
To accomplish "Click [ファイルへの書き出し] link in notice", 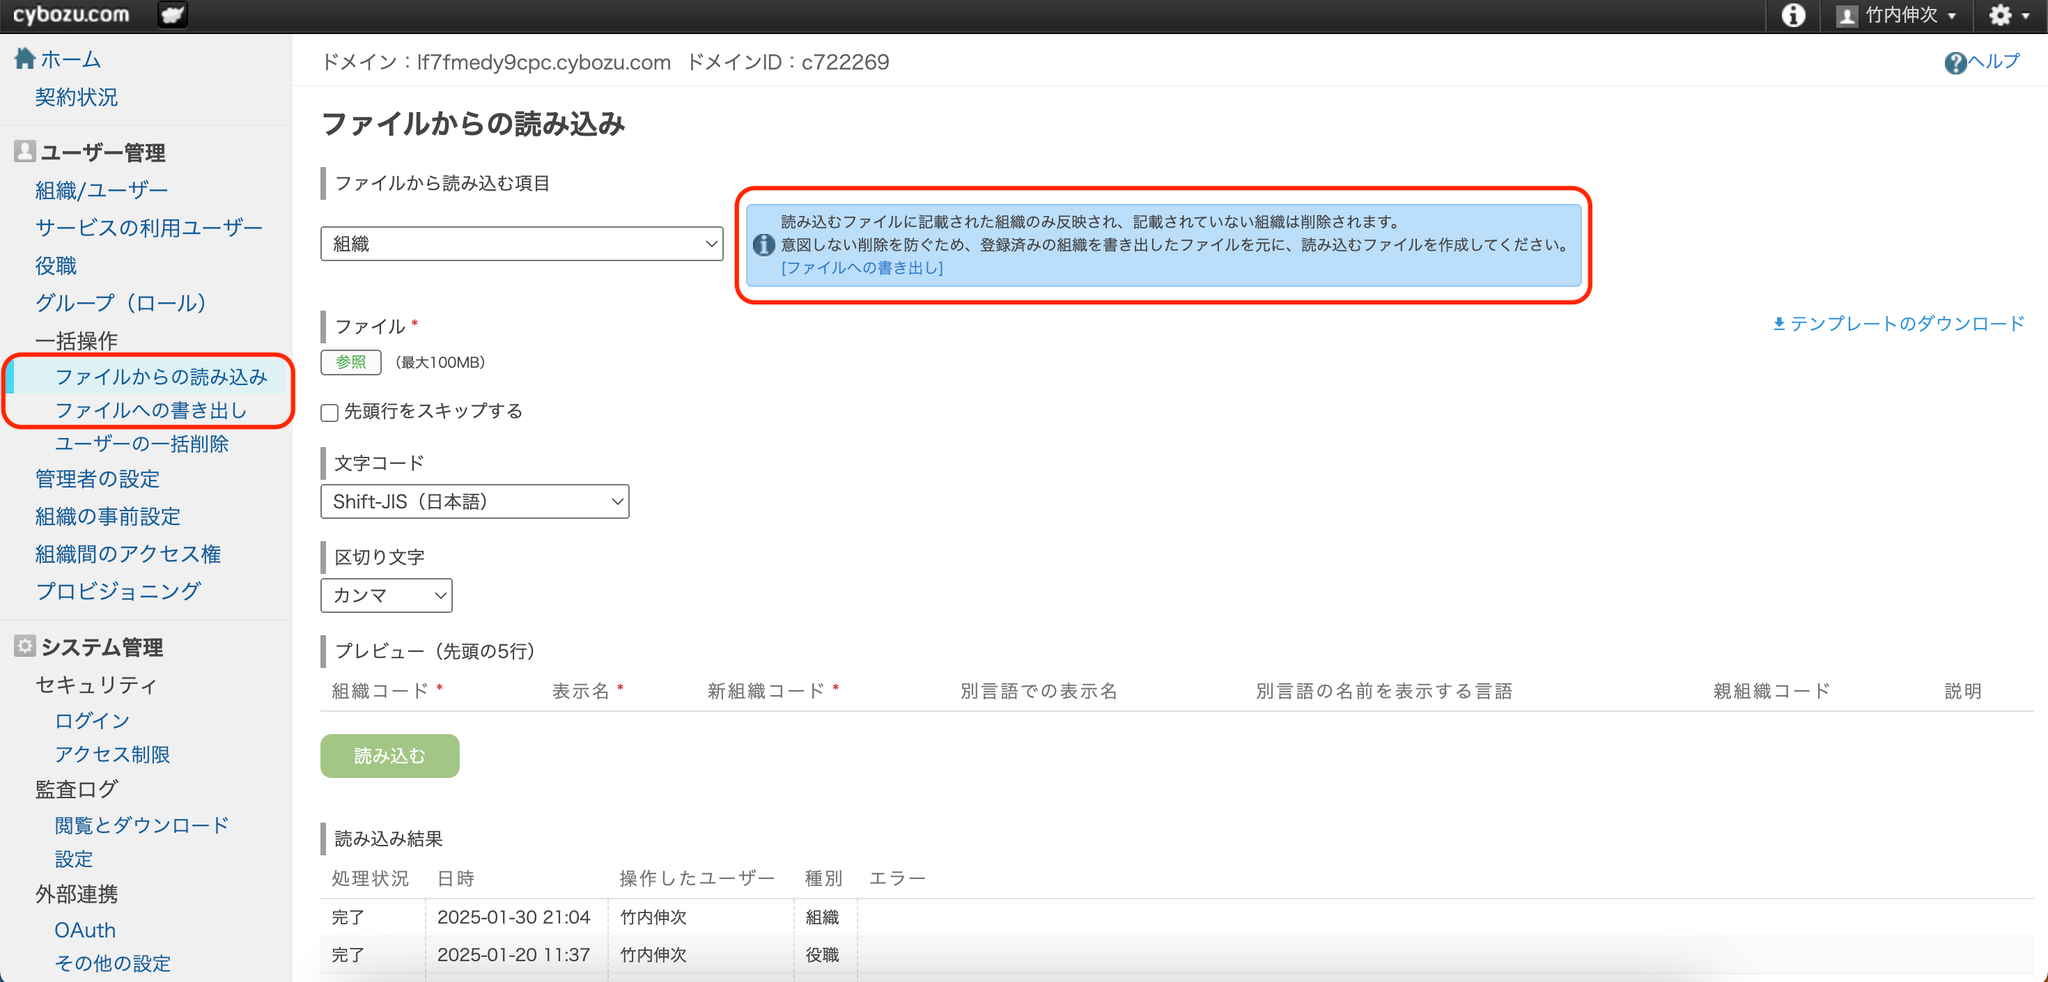I will click(862, 268).
